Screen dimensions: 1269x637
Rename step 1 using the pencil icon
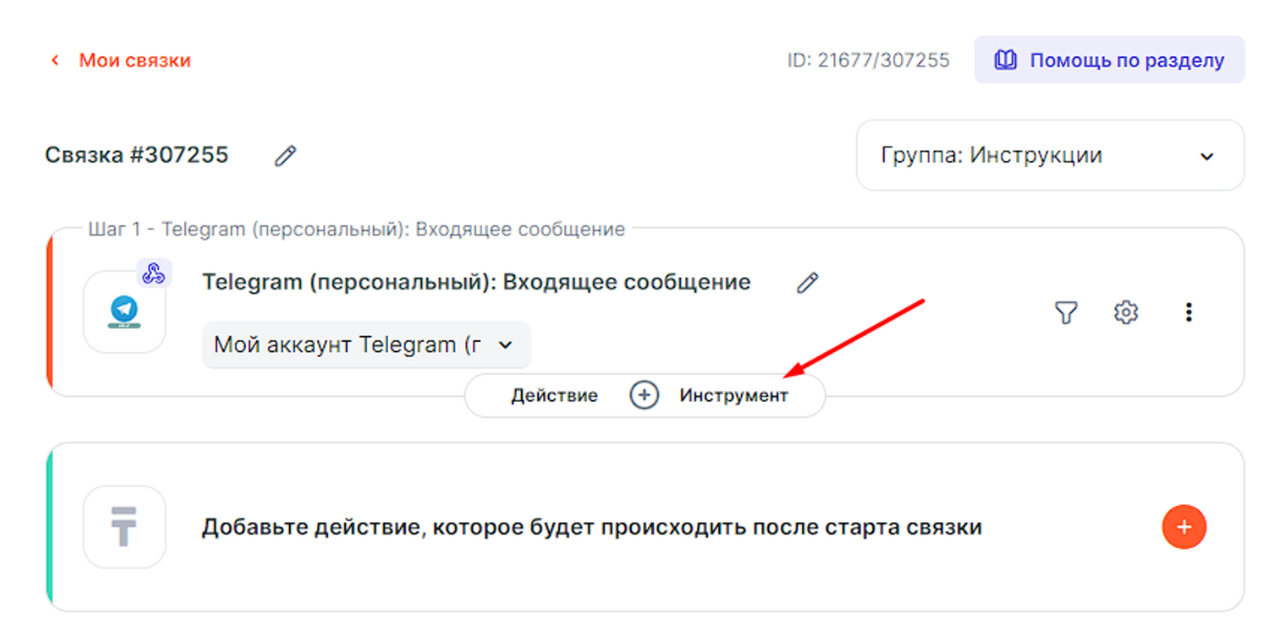pyautogui.click(x=807, y=283)
